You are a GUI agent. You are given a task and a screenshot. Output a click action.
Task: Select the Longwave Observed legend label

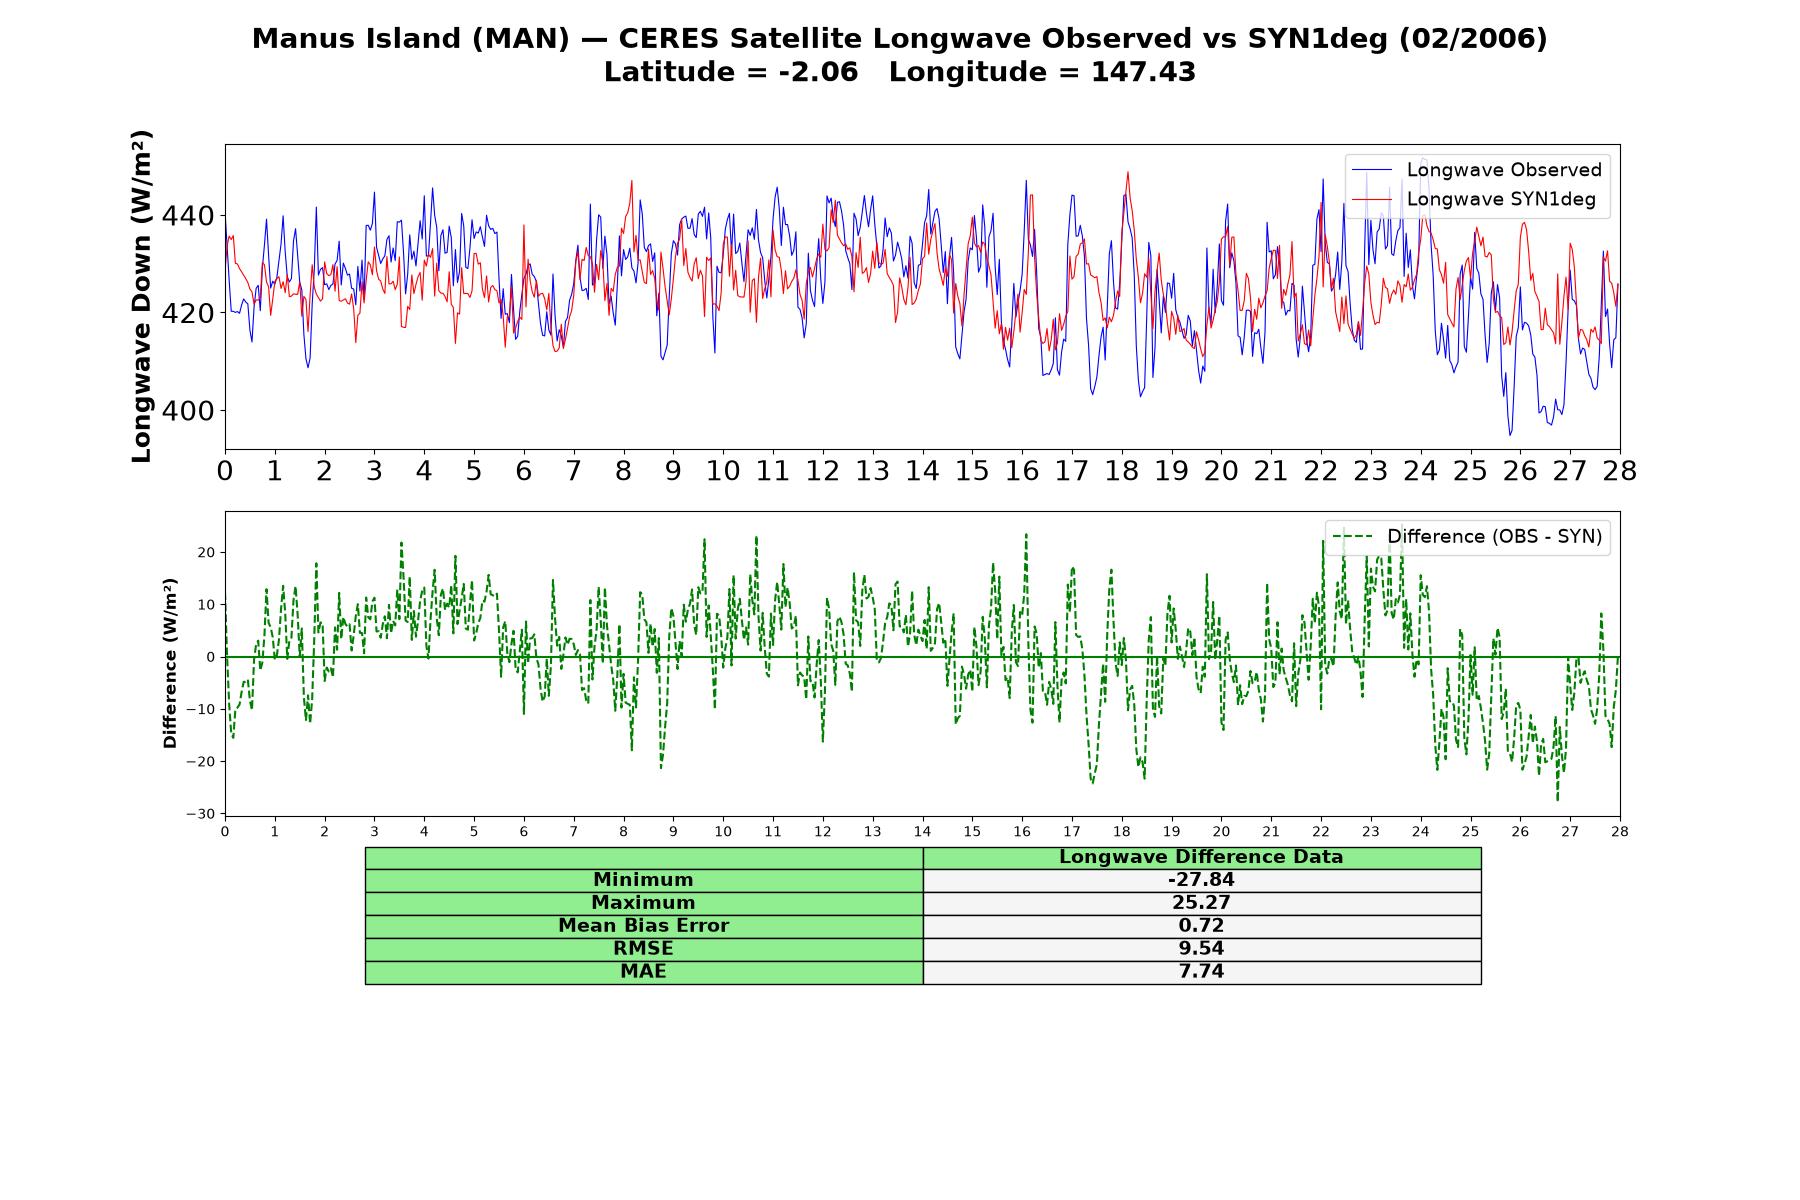tap(1504, 170)
